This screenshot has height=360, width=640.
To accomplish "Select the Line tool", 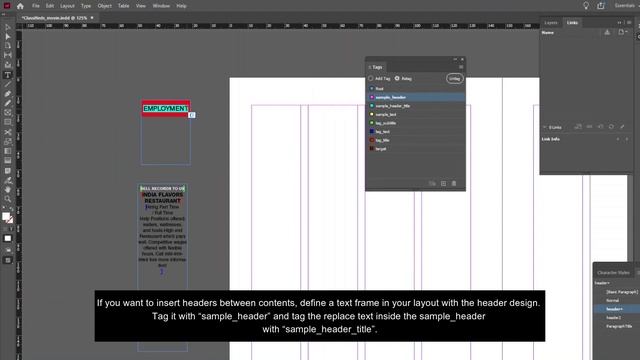I will click(x=7, y=84).
